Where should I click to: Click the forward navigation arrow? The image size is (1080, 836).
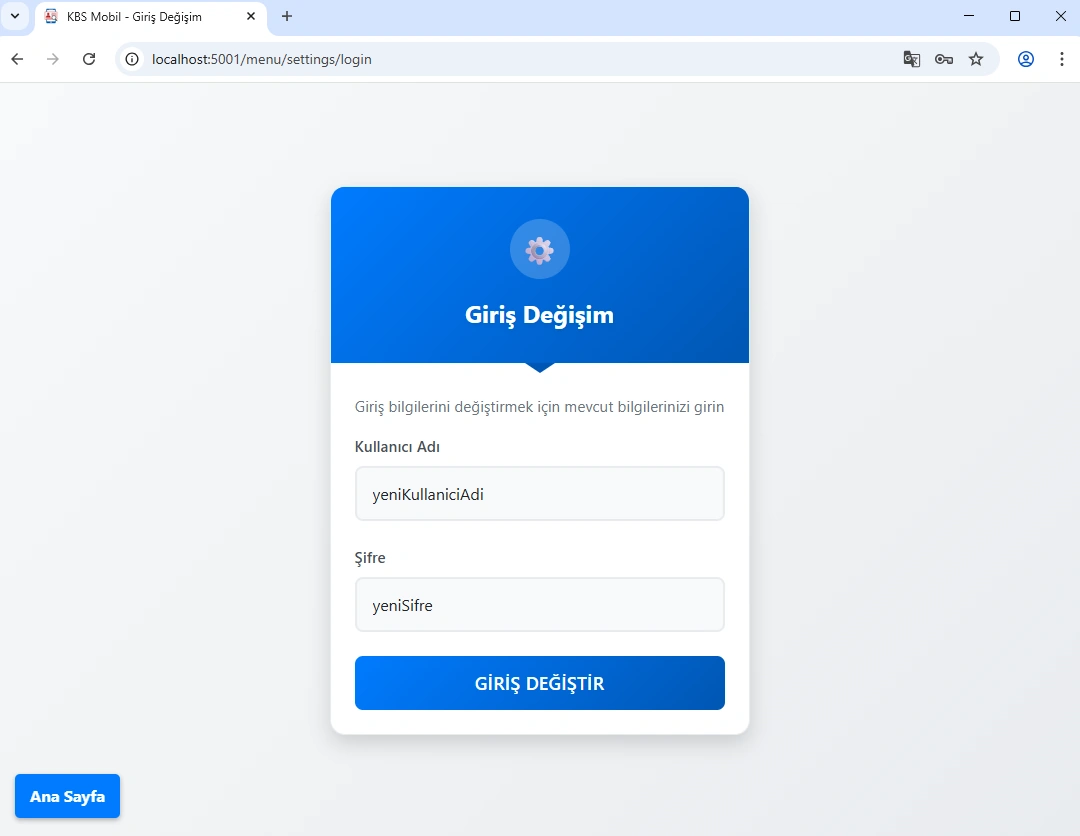pos(52,59)
